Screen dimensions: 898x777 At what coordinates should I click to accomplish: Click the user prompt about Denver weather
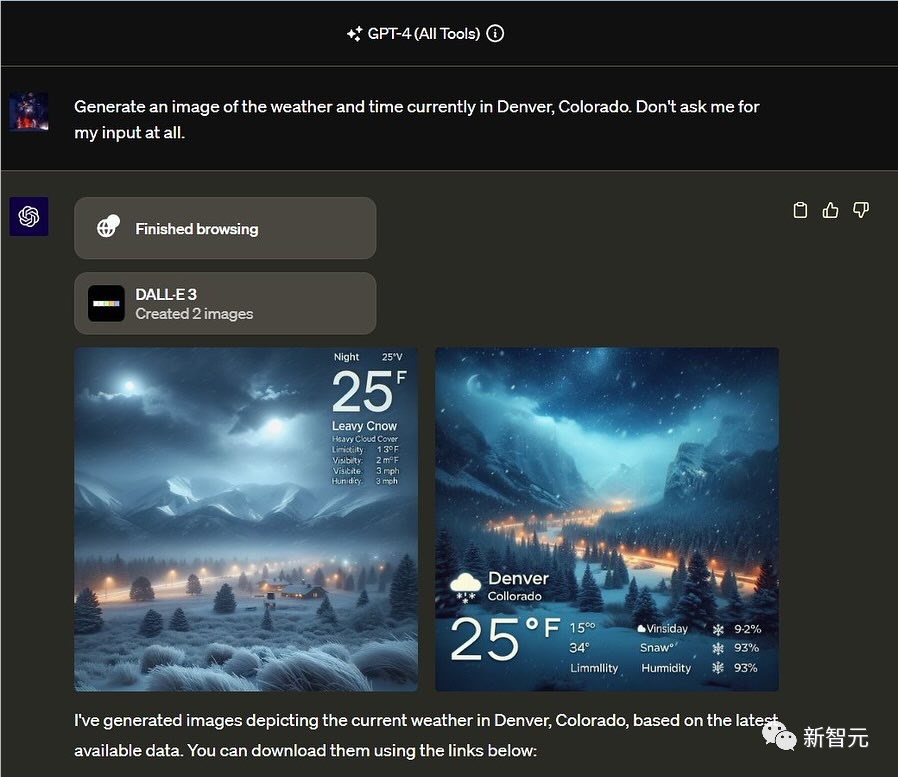click(x=417, y=119)
